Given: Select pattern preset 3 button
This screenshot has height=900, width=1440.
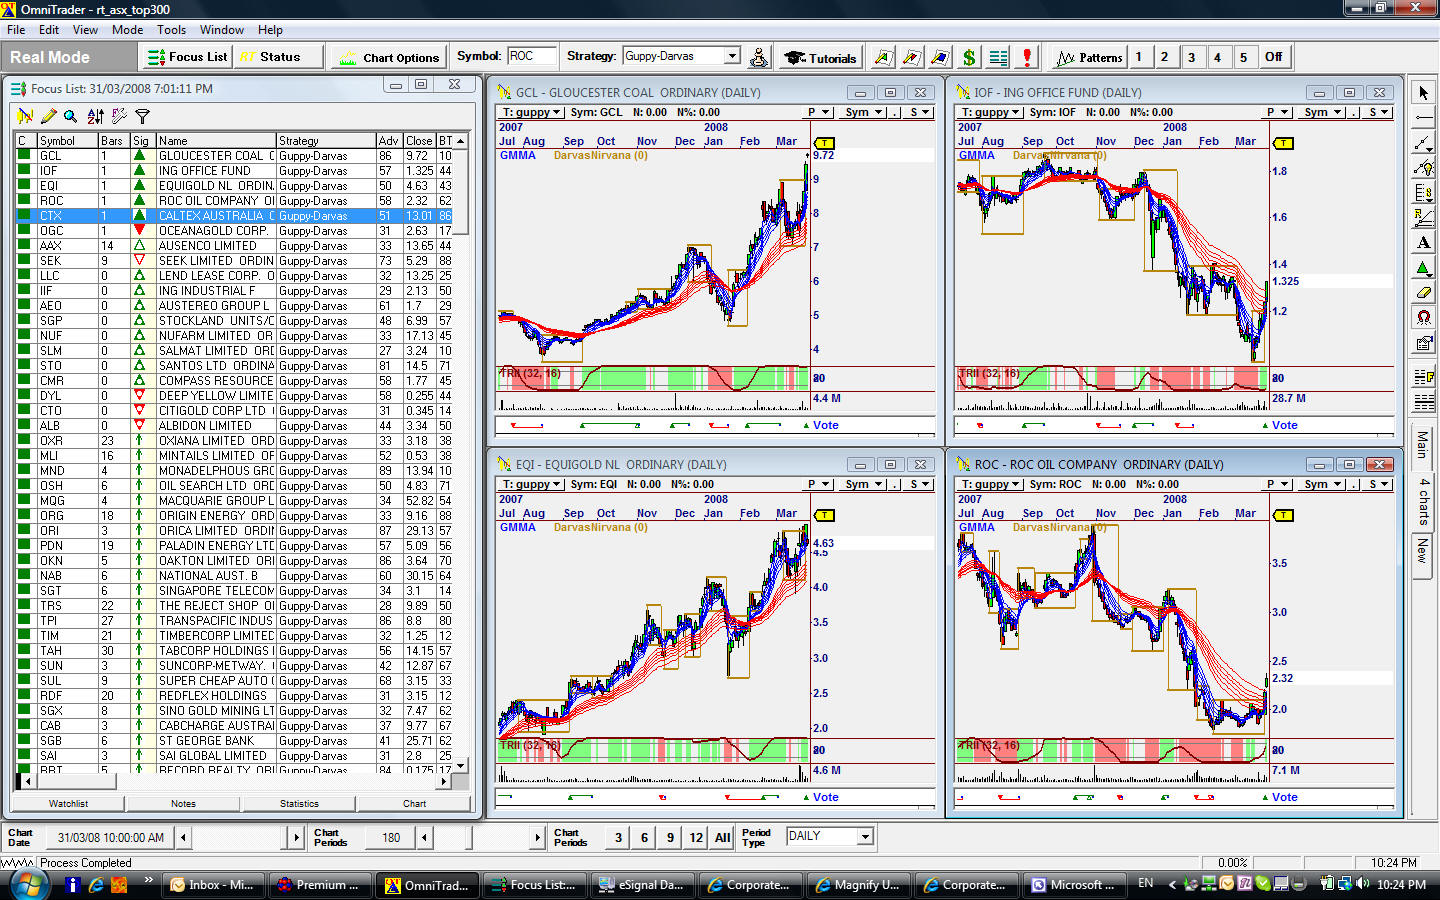Looking at the screenshot, I should point(1191,57).
